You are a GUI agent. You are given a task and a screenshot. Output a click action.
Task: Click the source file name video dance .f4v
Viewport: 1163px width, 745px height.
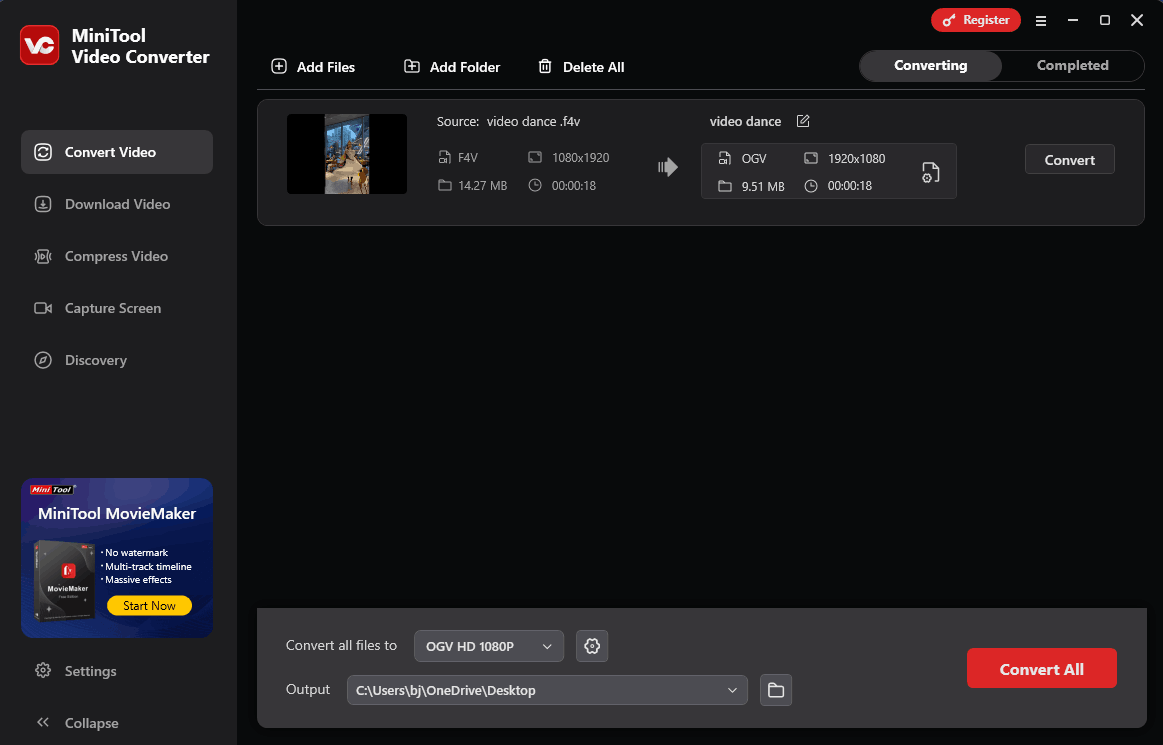tap(533, 121)
